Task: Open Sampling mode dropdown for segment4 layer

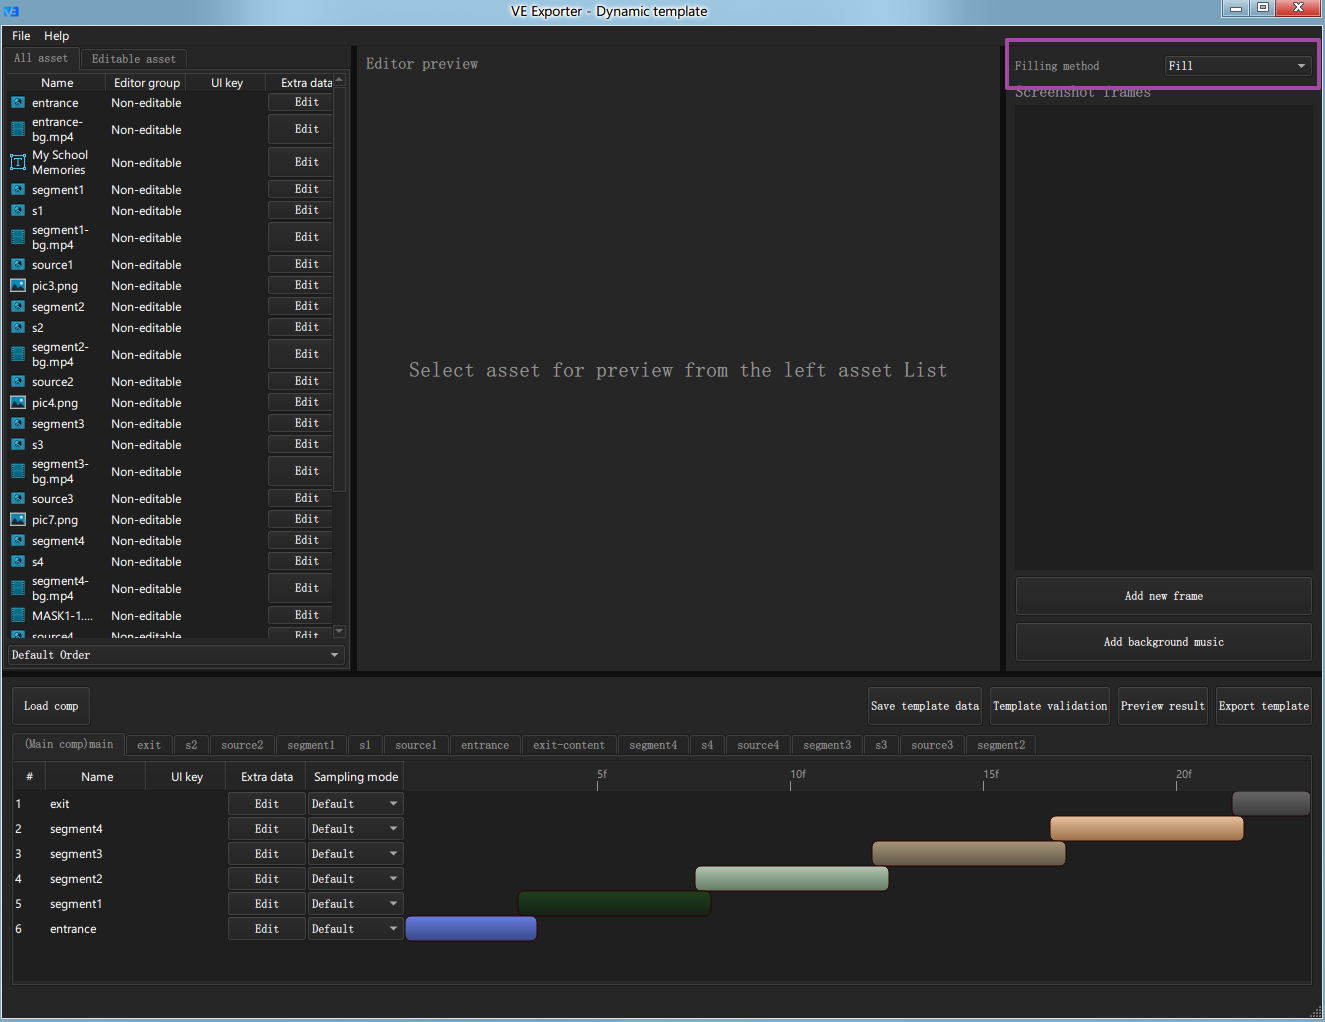Action: [x=355, y=829]
